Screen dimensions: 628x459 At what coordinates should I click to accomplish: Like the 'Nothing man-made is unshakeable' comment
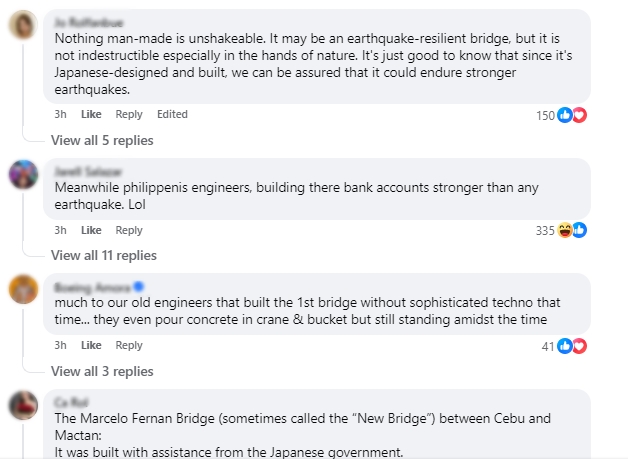coord(91,115)
